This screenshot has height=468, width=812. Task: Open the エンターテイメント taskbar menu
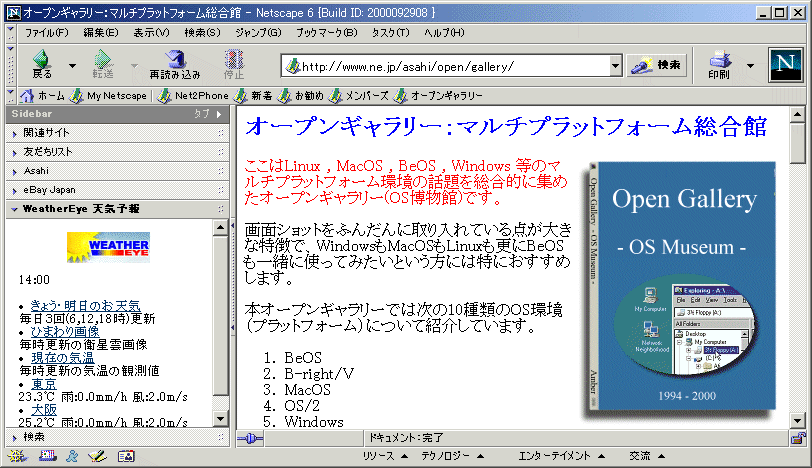(562, 456)
